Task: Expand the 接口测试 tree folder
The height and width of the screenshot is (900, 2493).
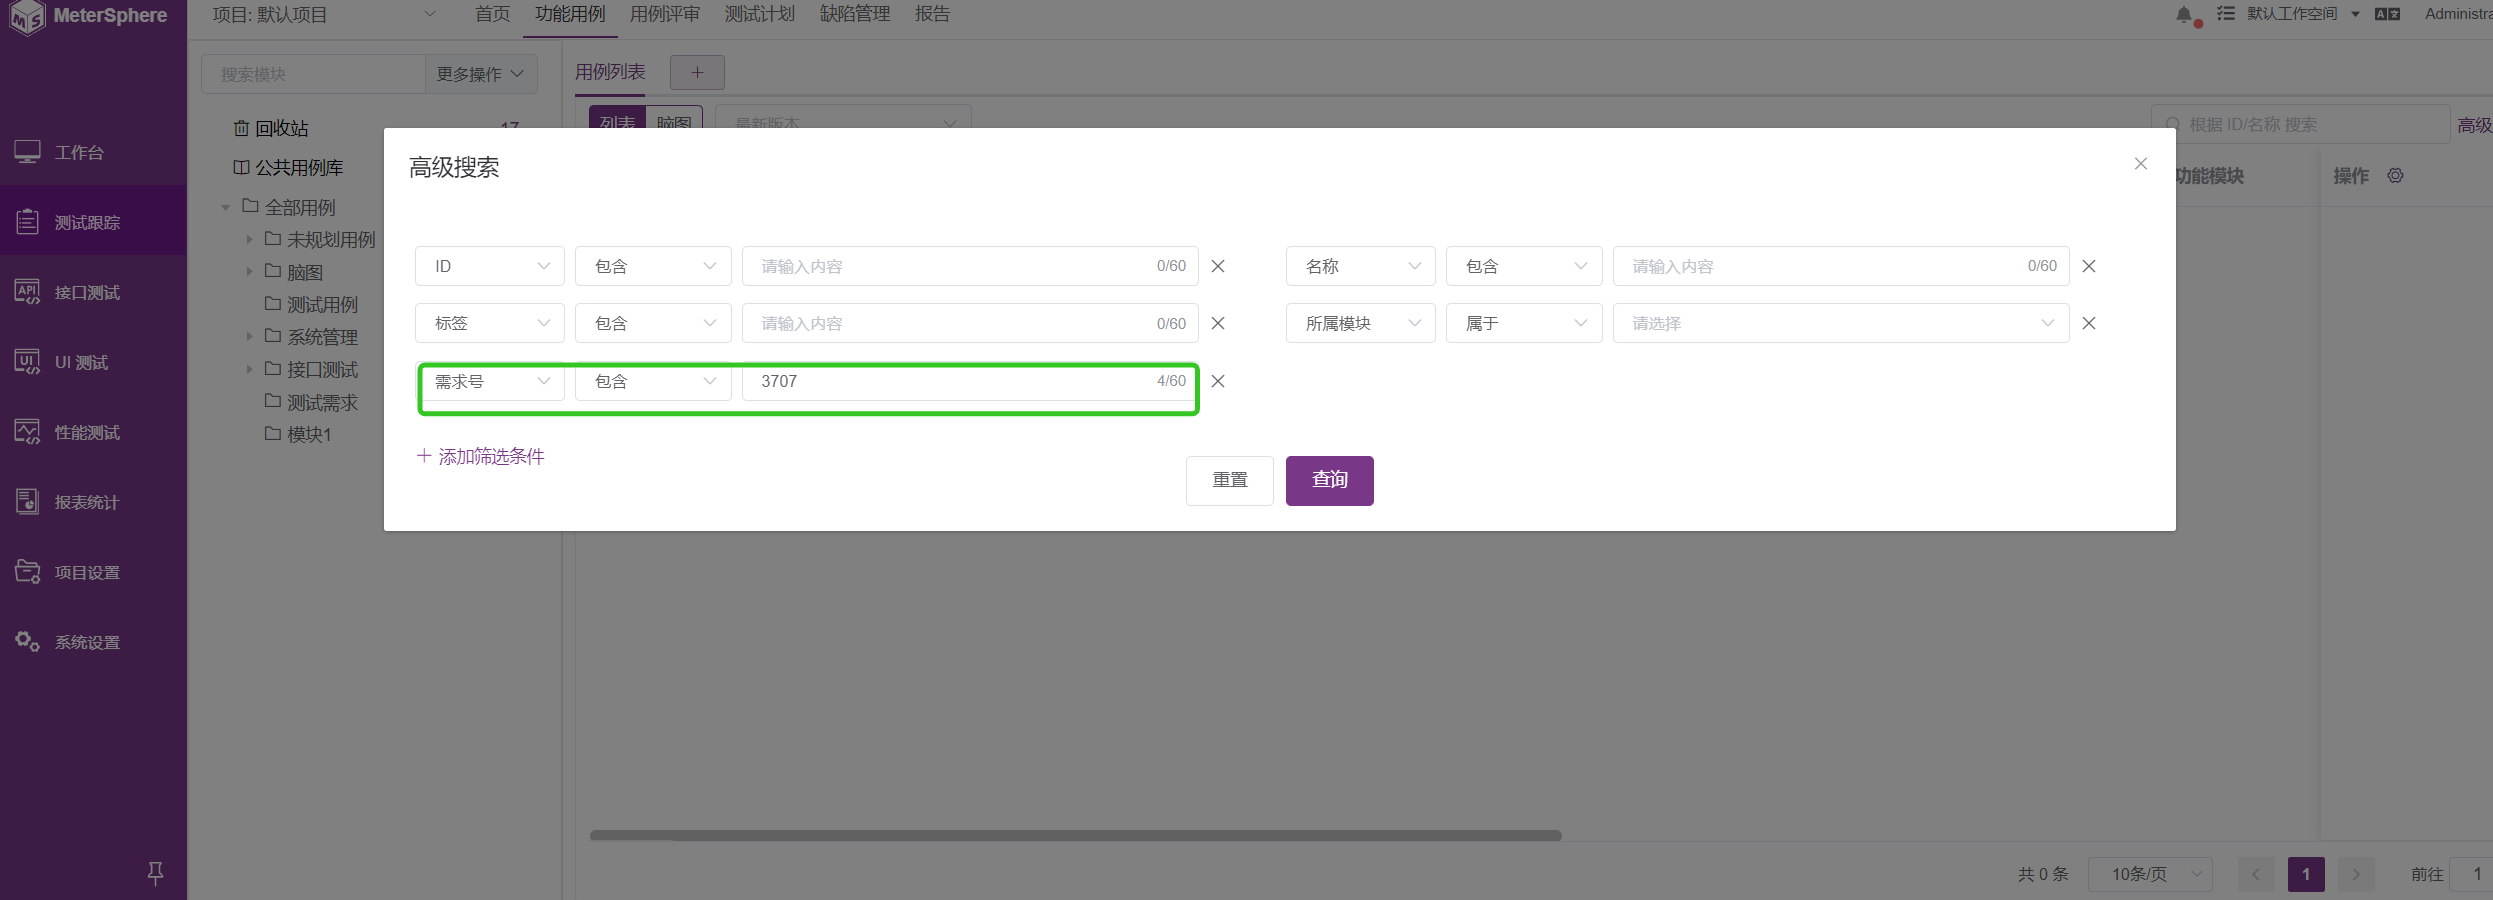Action: (x=249, y=369)
